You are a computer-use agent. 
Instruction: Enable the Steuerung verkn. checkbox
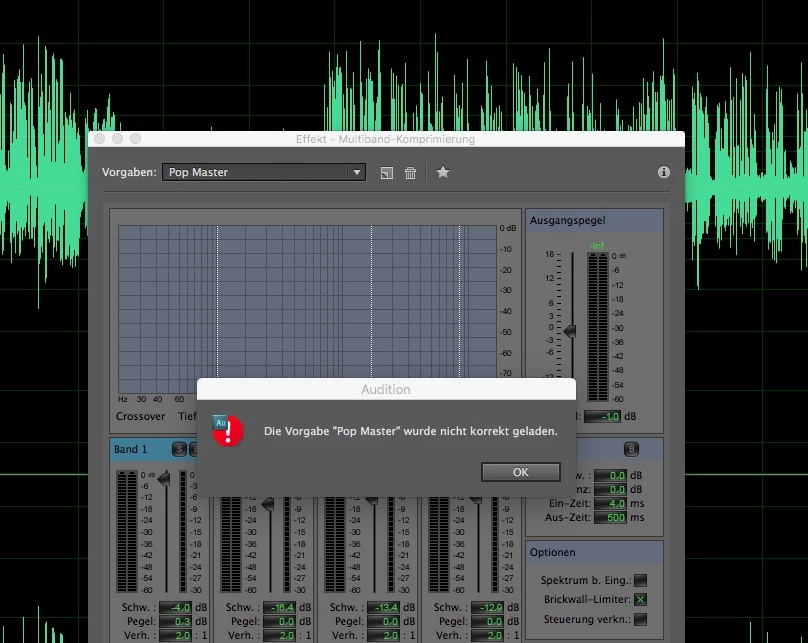[x=641, y=619]
